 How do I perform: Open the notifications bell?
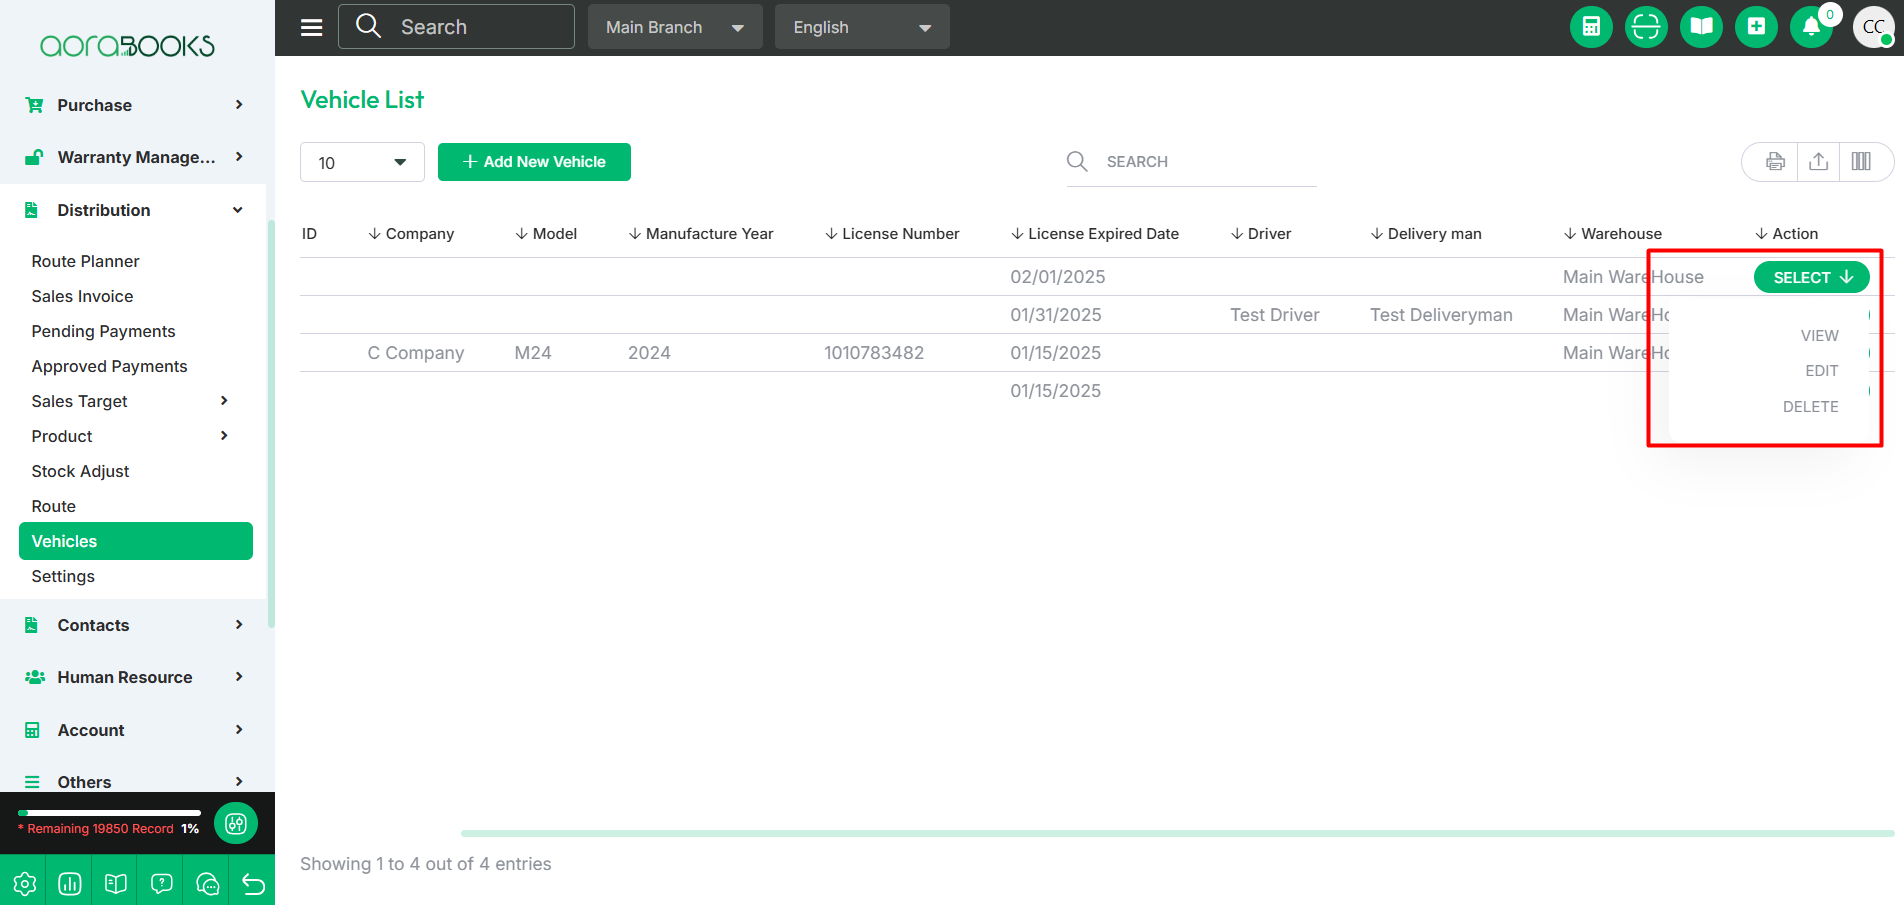click(1811, 27)
